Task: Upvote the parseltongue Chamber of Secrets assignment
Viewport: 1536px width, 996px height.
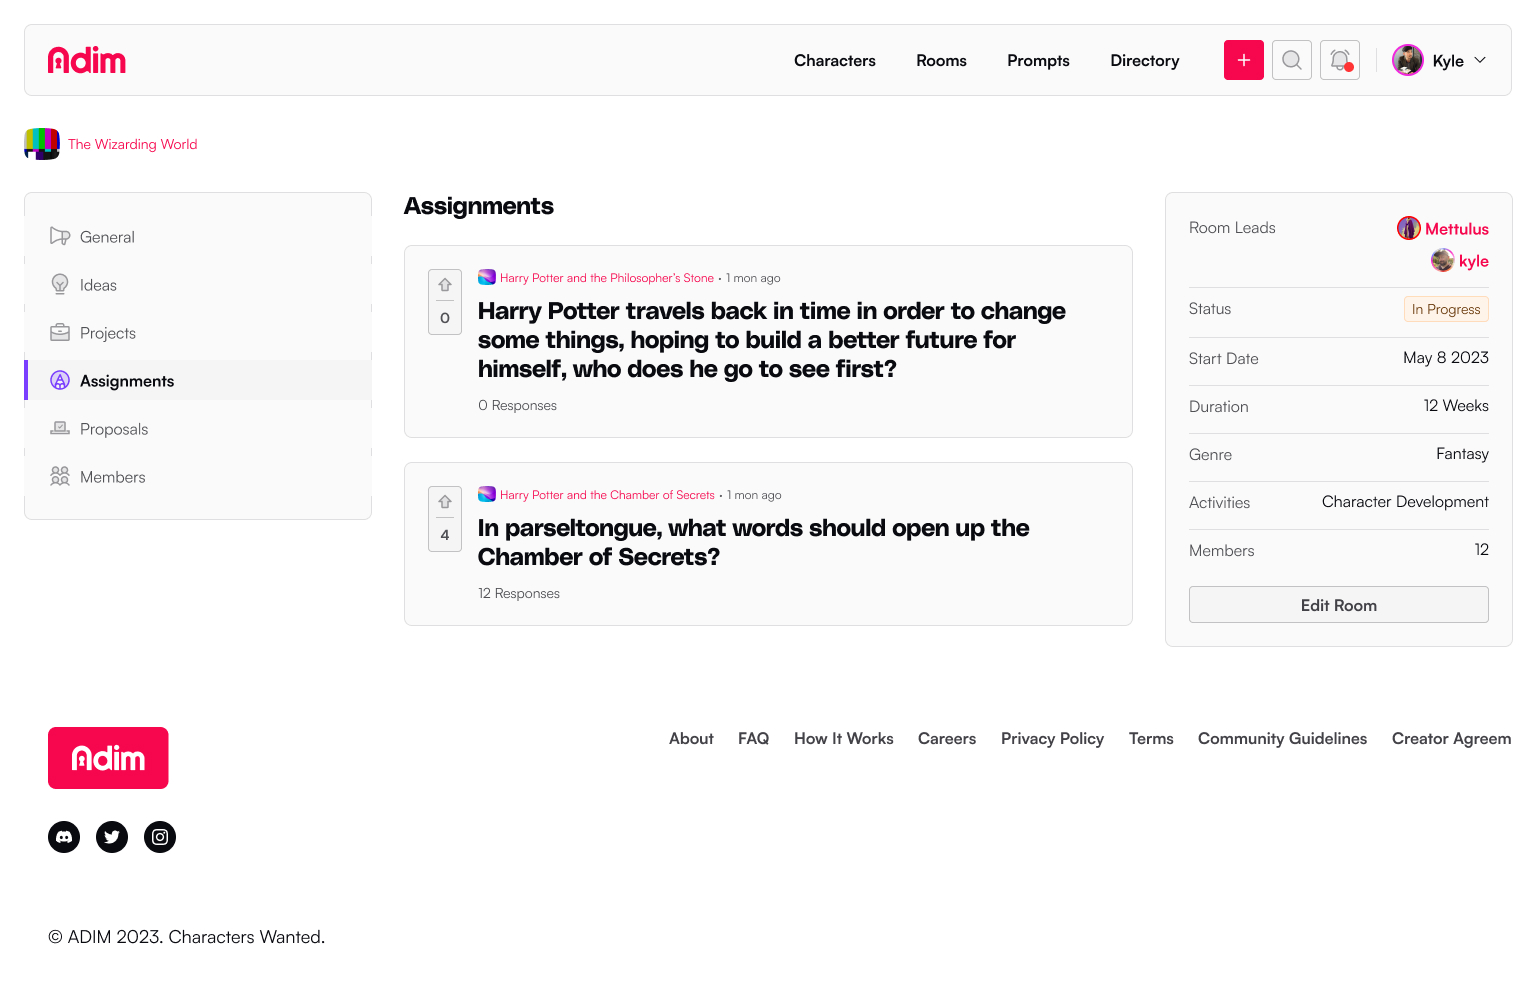Action: [x=445, y=503]
